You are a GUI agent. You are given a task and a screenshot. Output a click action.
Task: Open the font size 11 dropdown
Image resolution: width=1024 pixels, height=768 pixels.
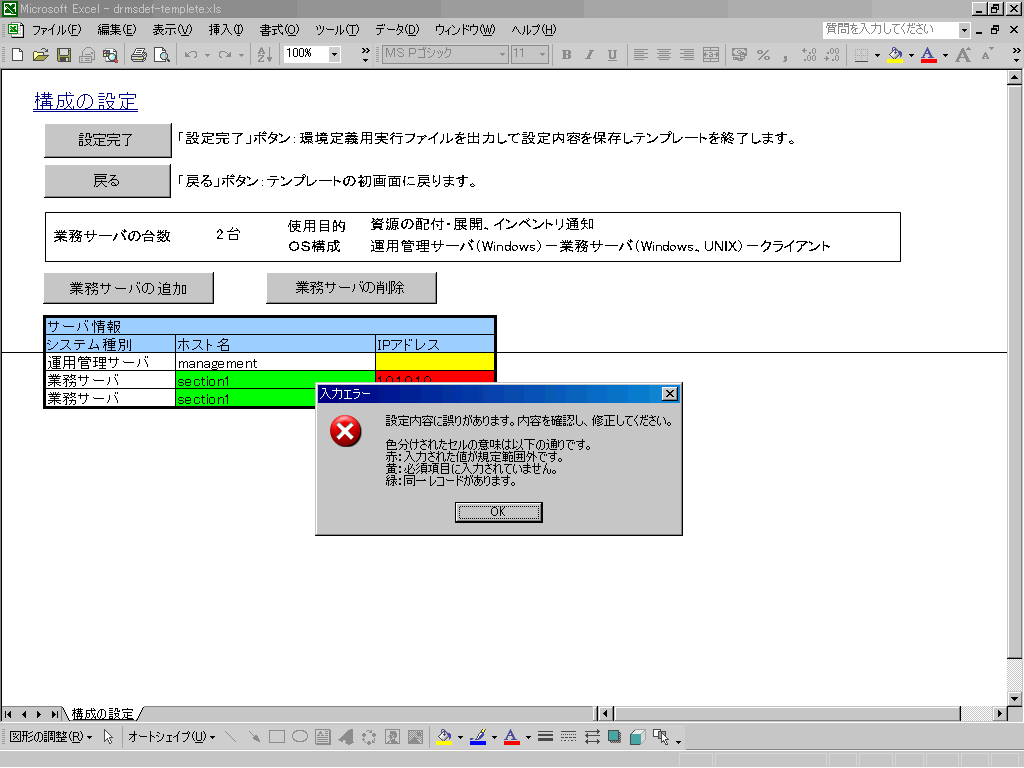[542, 54]
